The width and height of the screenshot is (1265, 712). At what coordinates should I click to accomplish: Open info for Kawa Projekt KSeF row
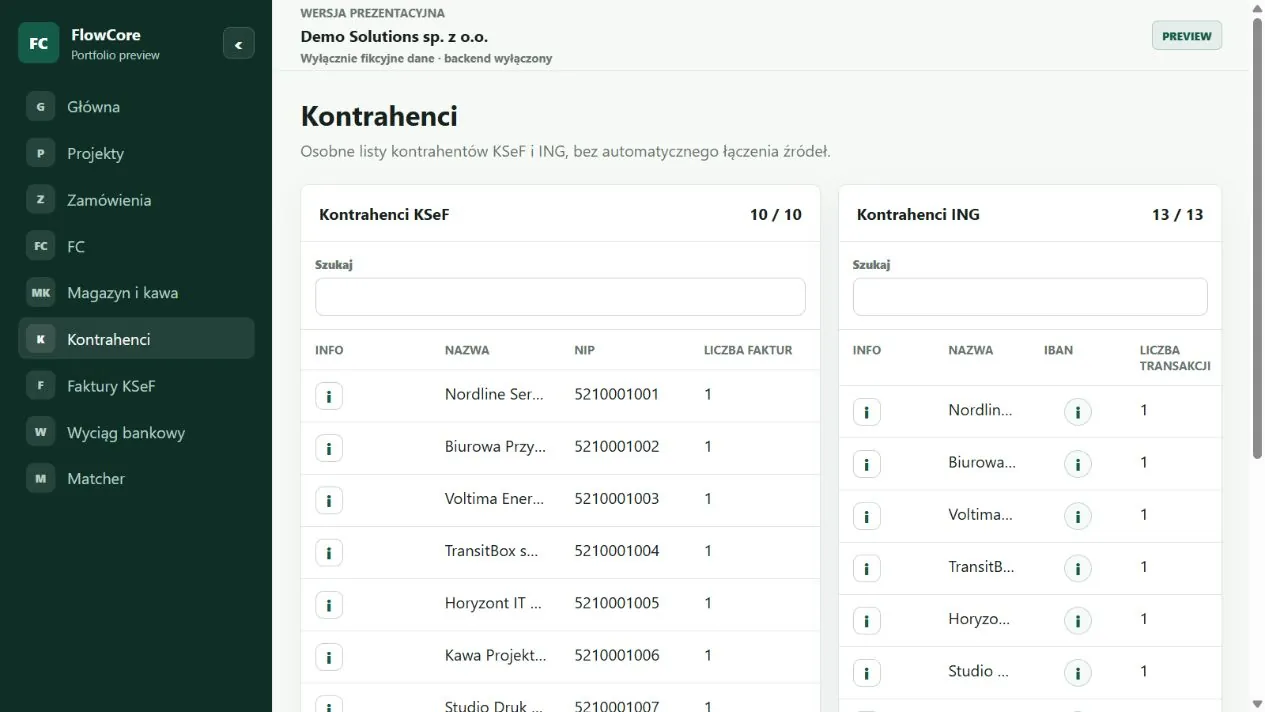[329, 656]
